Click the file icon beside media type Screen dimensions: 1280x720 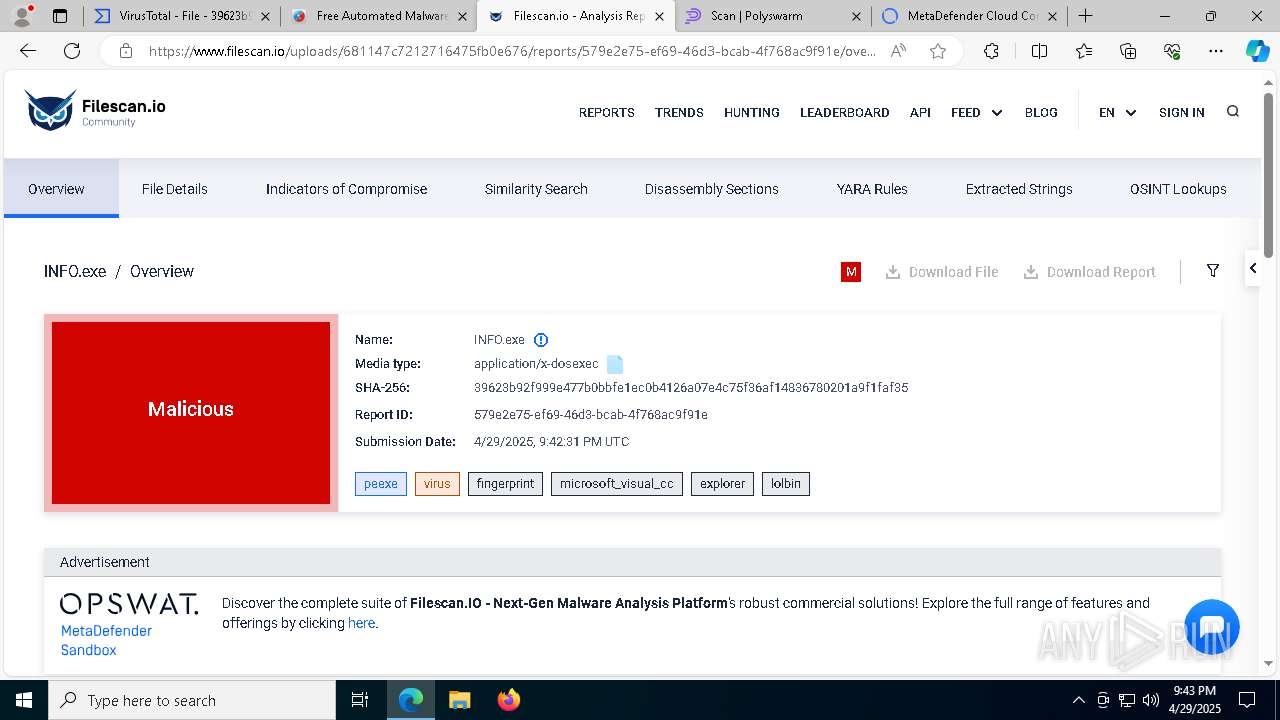click(x=615, y=364)
